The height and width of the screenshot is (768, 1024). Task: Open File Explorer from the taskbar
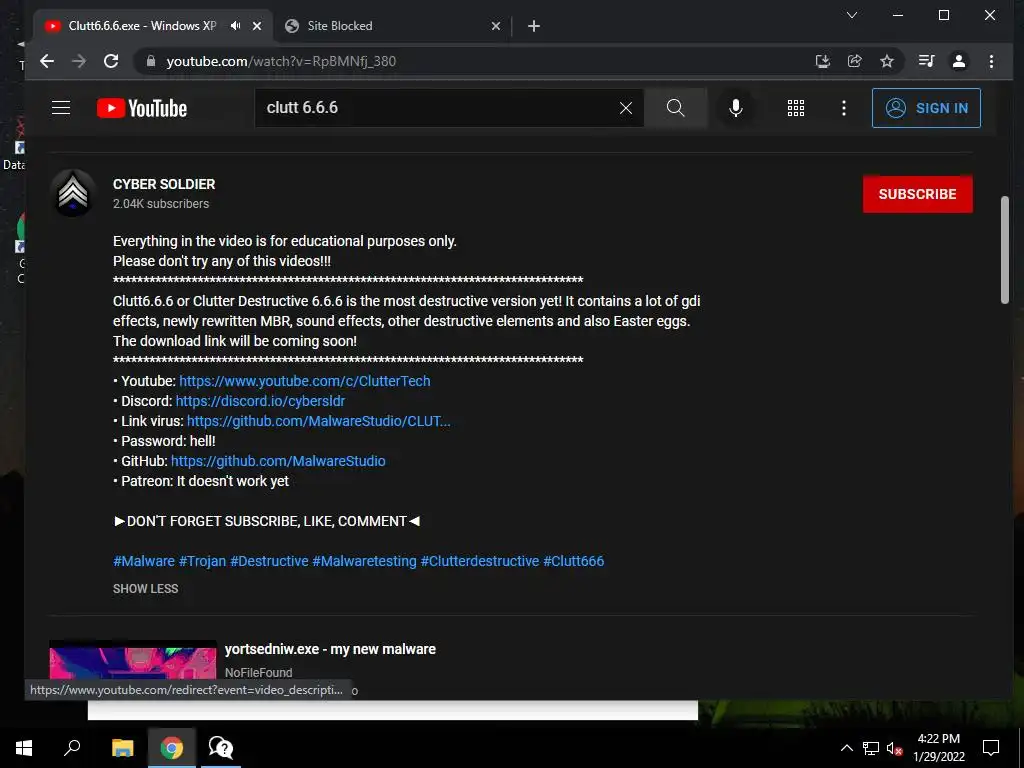coord(122,748)
